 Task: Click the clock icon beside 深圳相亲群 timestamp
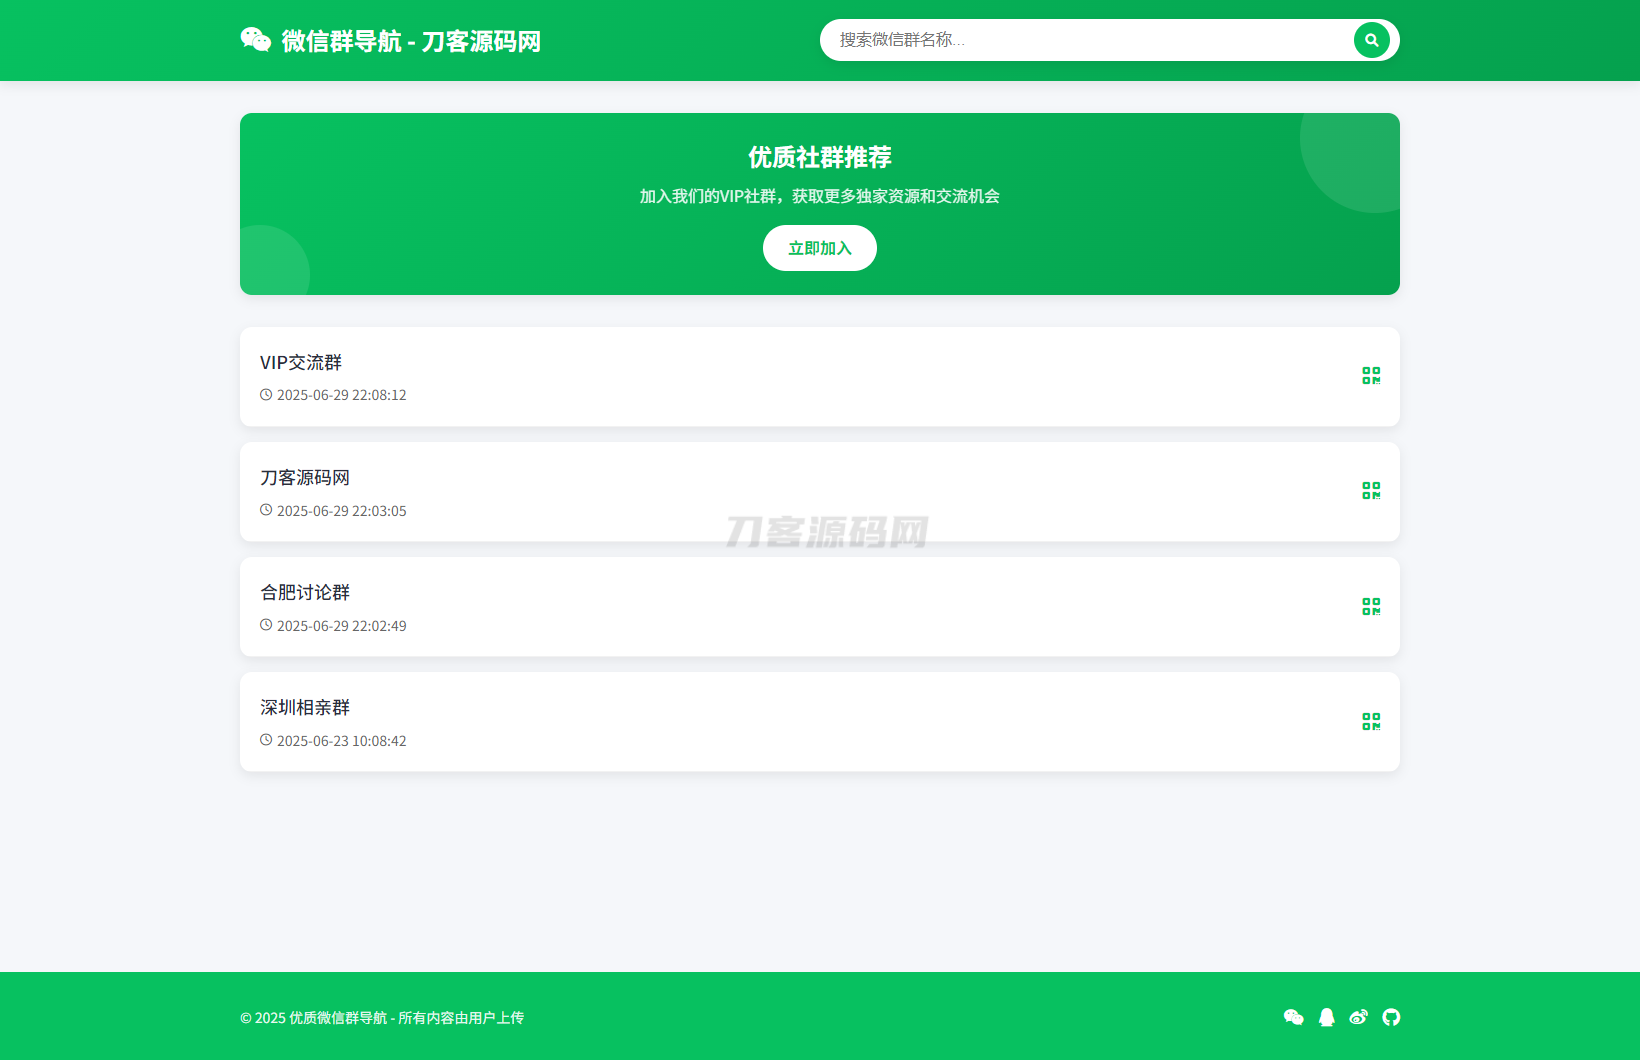[x=265, y=740]
